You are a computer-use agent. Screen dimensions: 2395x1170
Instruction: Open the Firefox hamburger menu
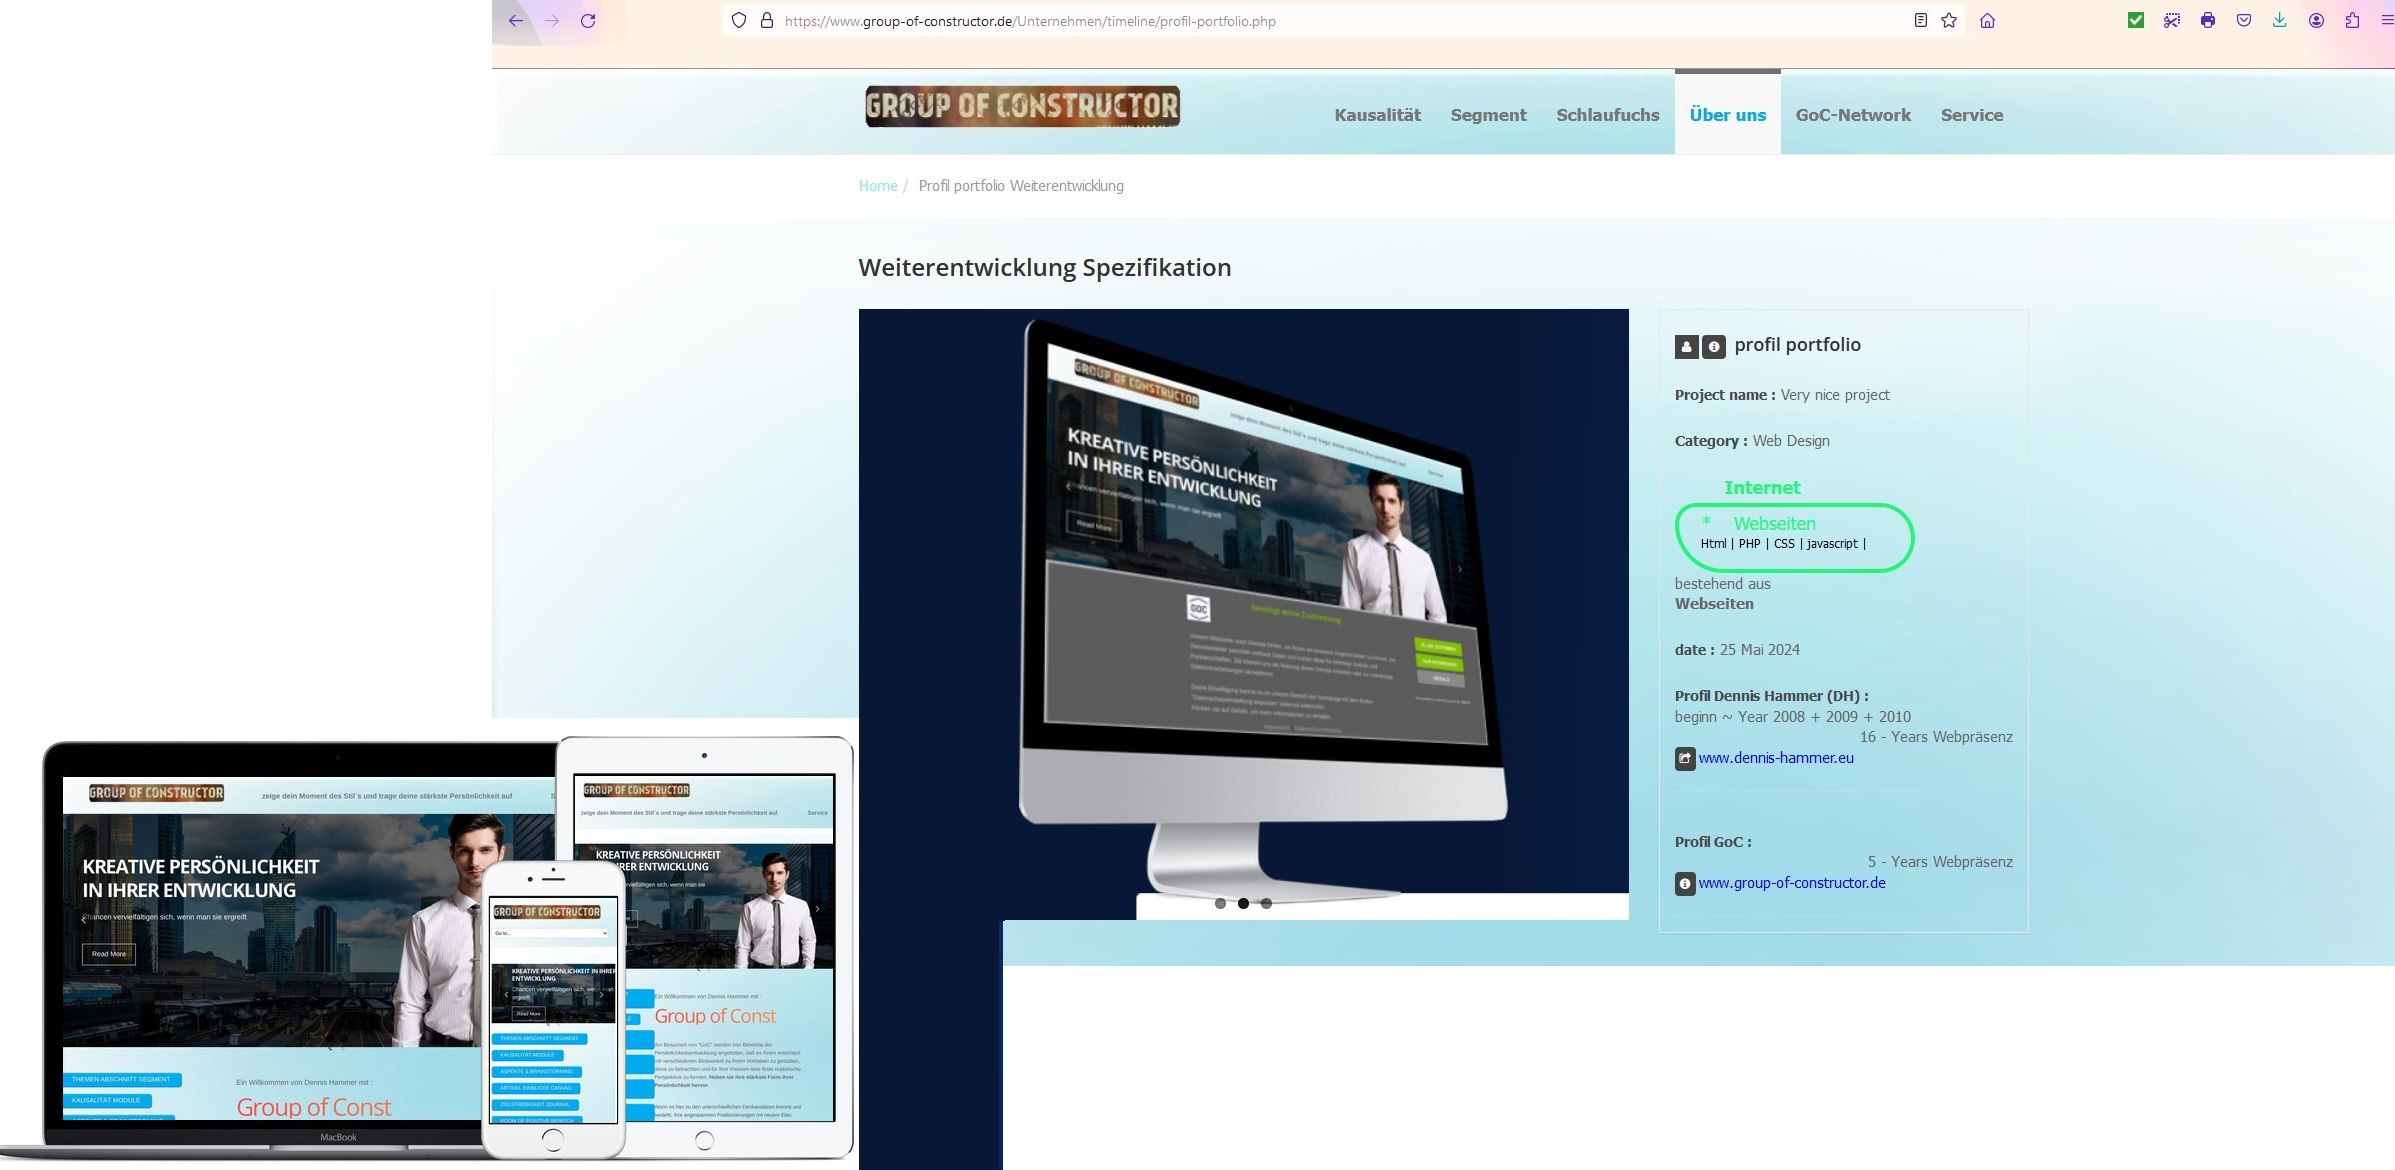[2386, 21]
